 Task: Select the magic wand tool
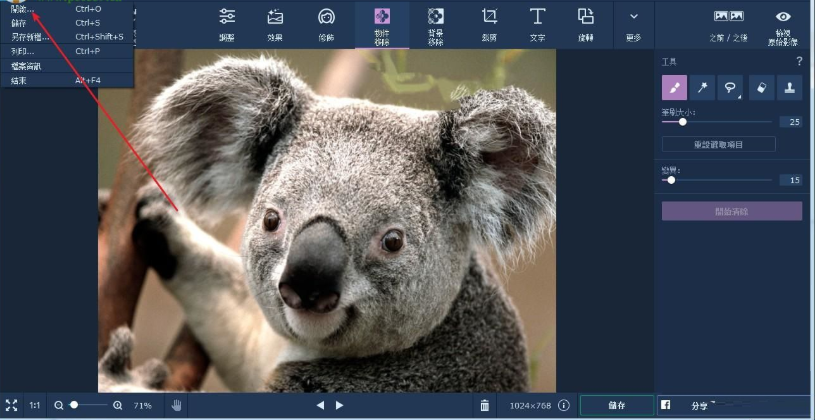coord(703,88)
